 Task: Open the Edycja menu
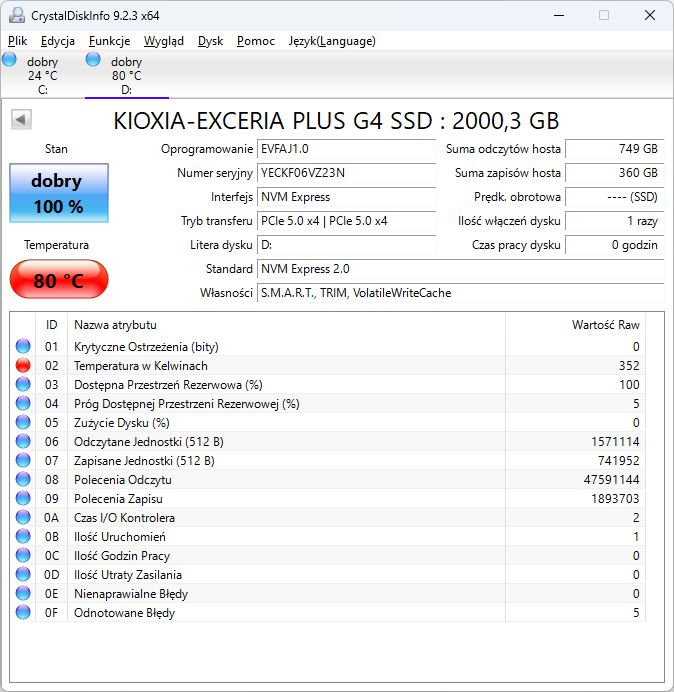pos(57,41)
